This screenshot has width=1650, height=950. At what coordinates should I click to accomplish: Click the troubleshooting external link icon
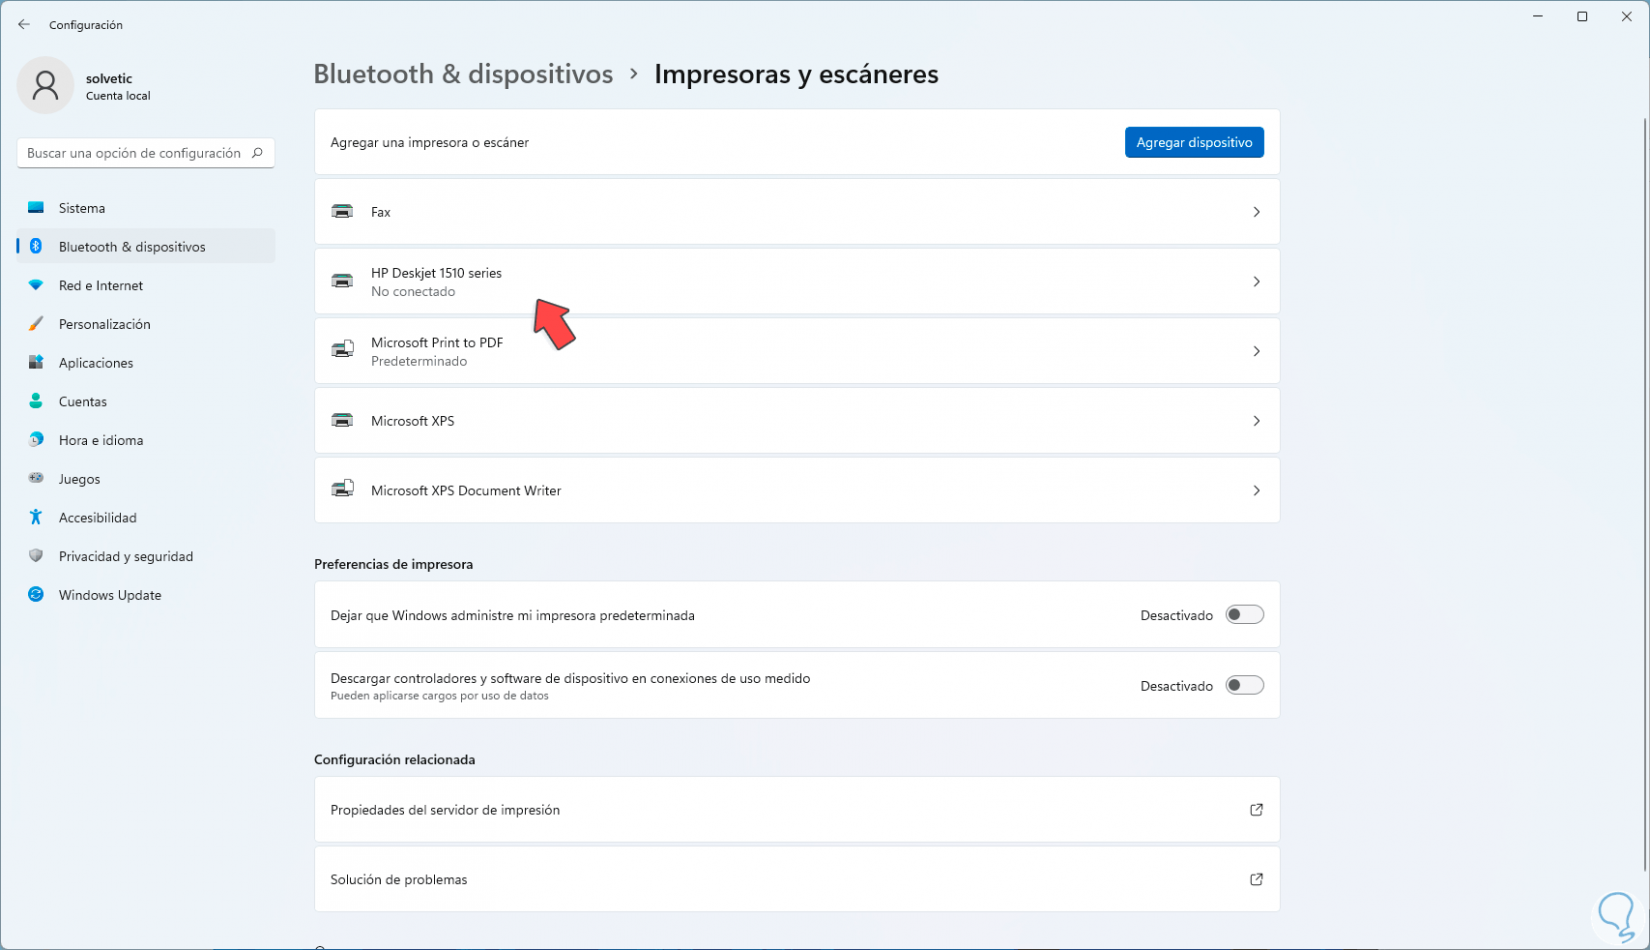pos(1256,880)
